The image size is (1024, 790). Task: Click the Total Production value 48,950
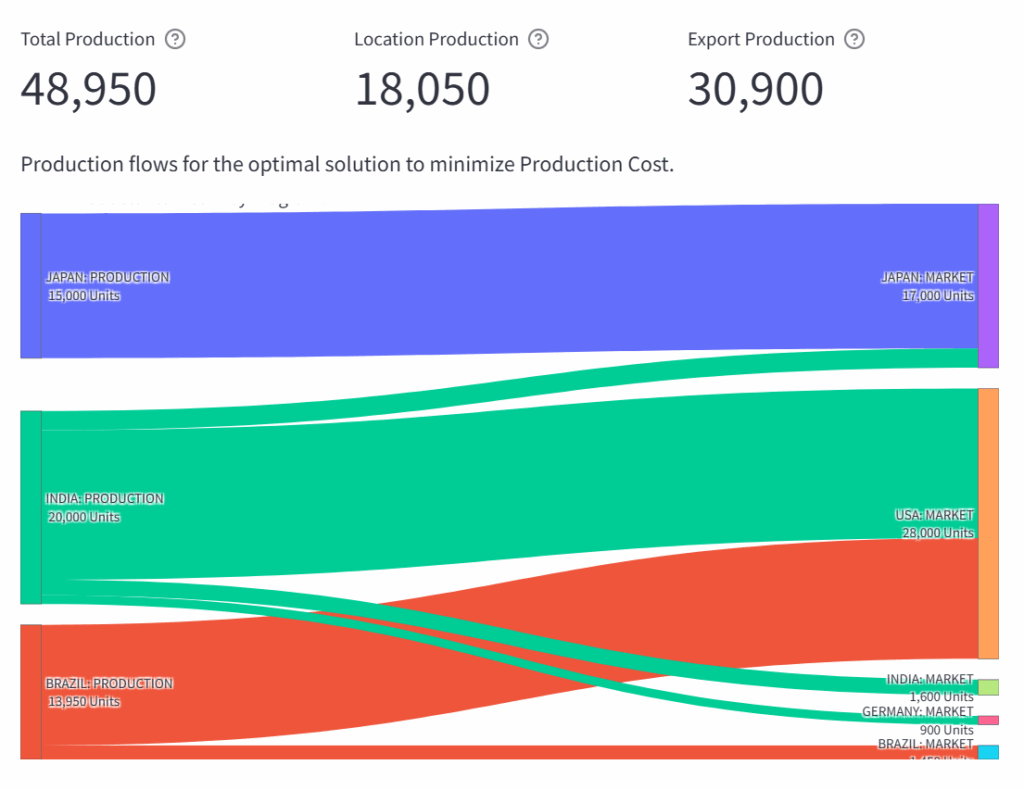pyautogui.click(x=88, y=90)
